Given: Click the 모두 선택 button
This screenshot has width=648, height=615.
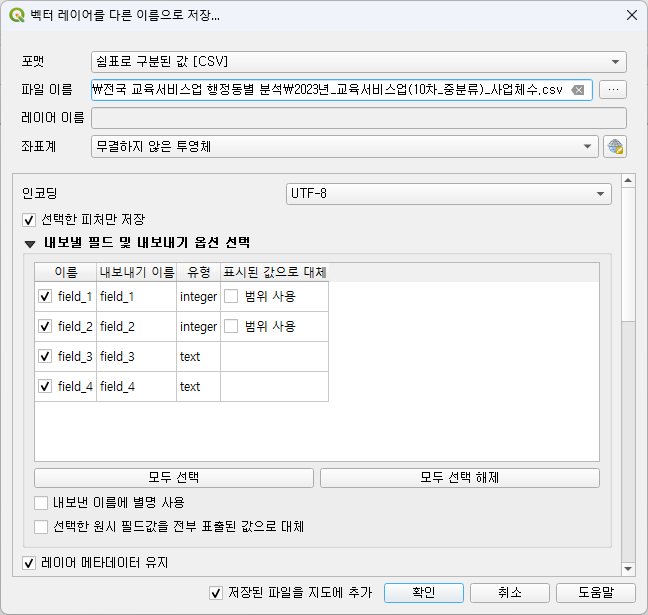Looking at the screenshot, I should 174,478.
